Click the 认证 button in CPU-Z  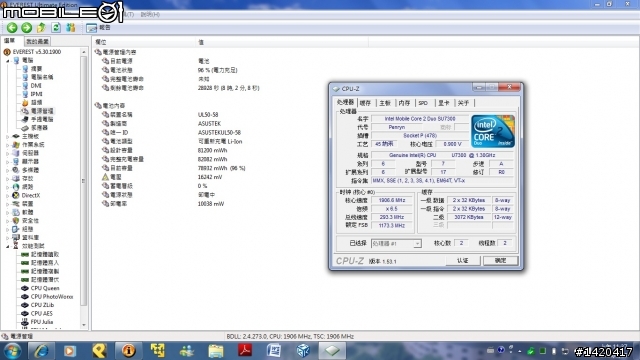click(462, 260)
